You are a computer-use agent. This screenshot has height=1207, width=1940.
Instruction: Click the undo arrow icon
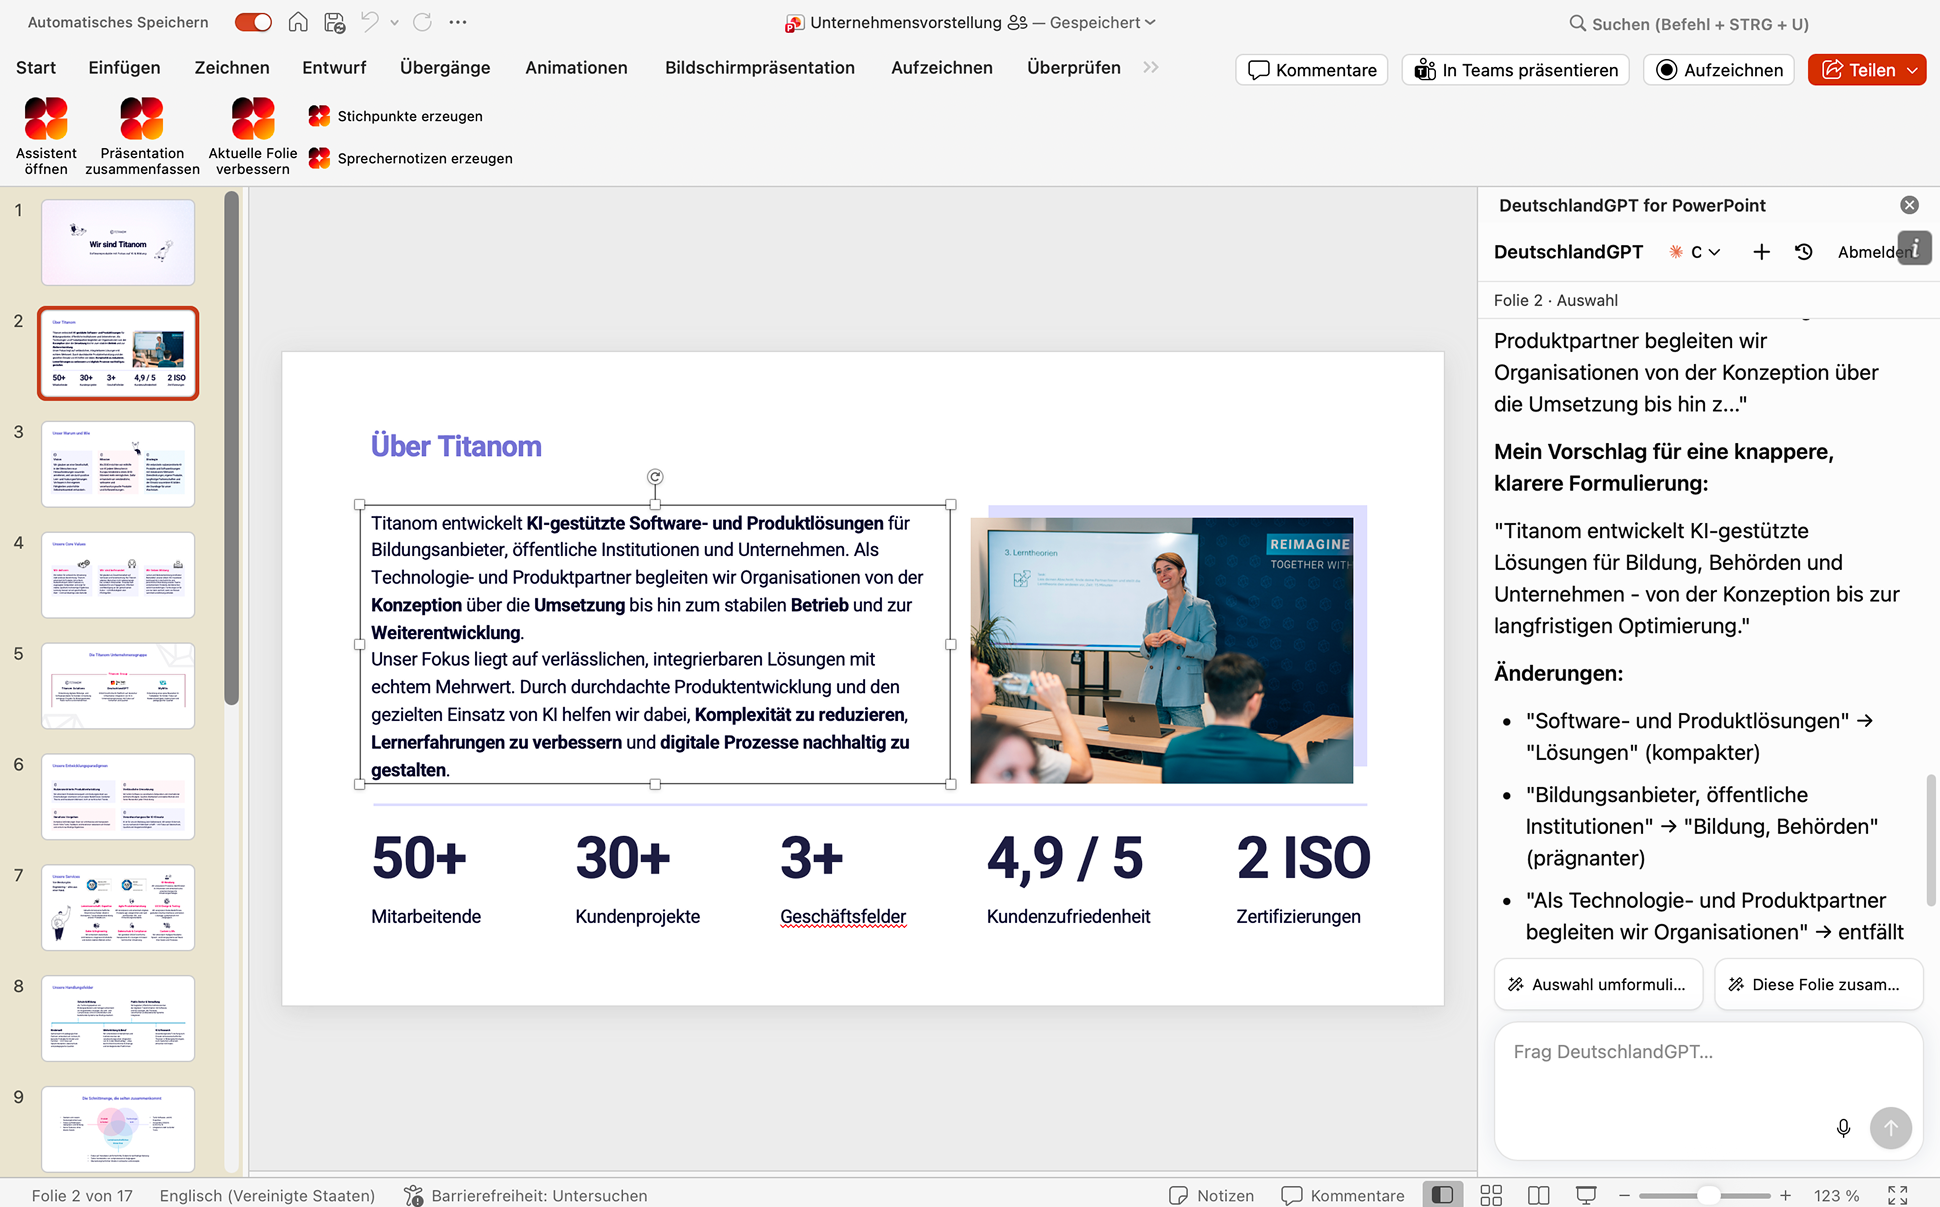[370, 22]
